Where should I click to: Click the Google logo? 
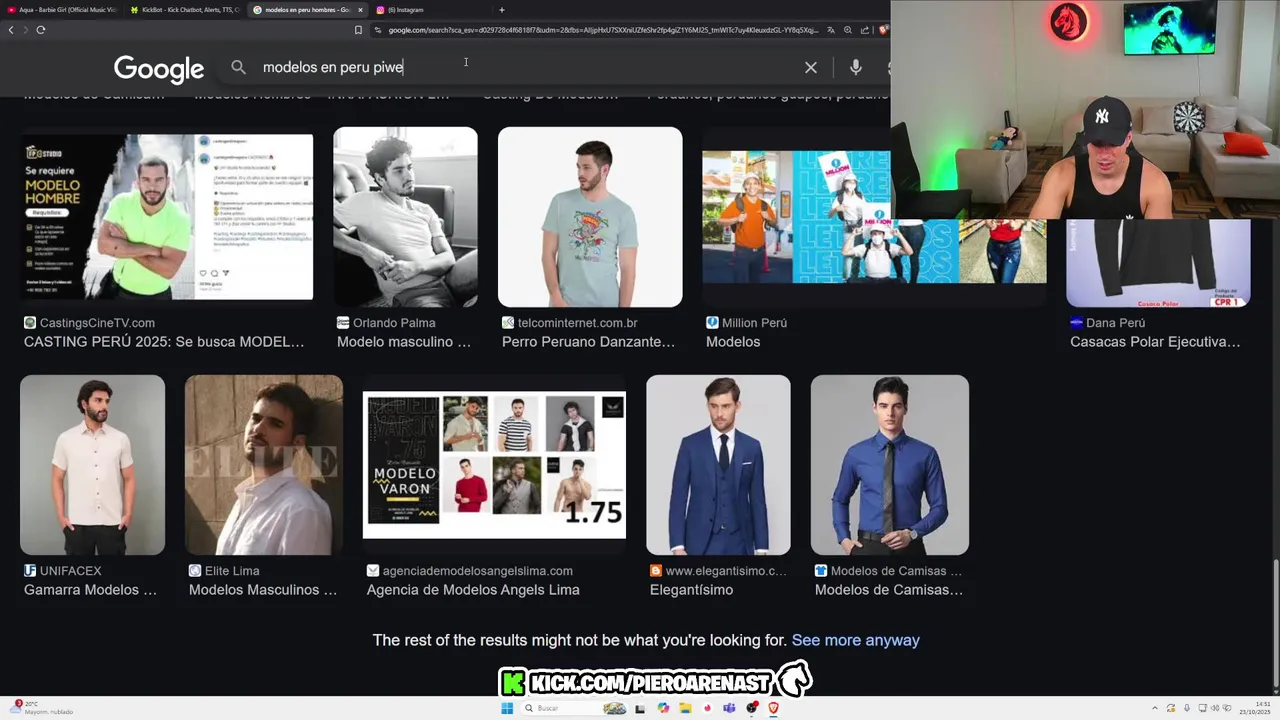[x=158, y=68]
